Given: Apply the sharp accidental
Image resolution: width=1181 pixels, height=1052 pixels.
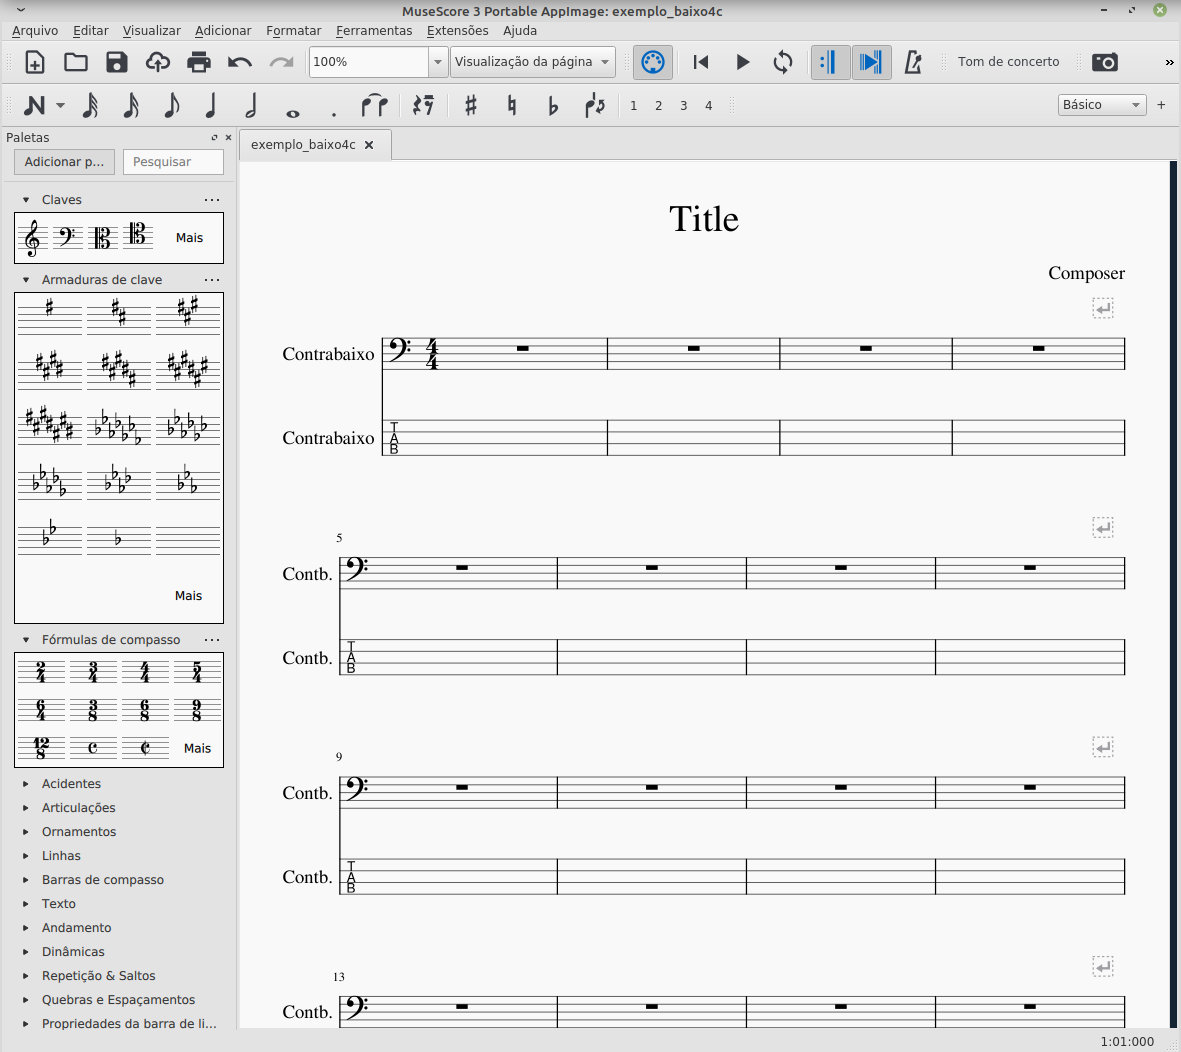Looking at the screenshot, I should pos(471,105).
